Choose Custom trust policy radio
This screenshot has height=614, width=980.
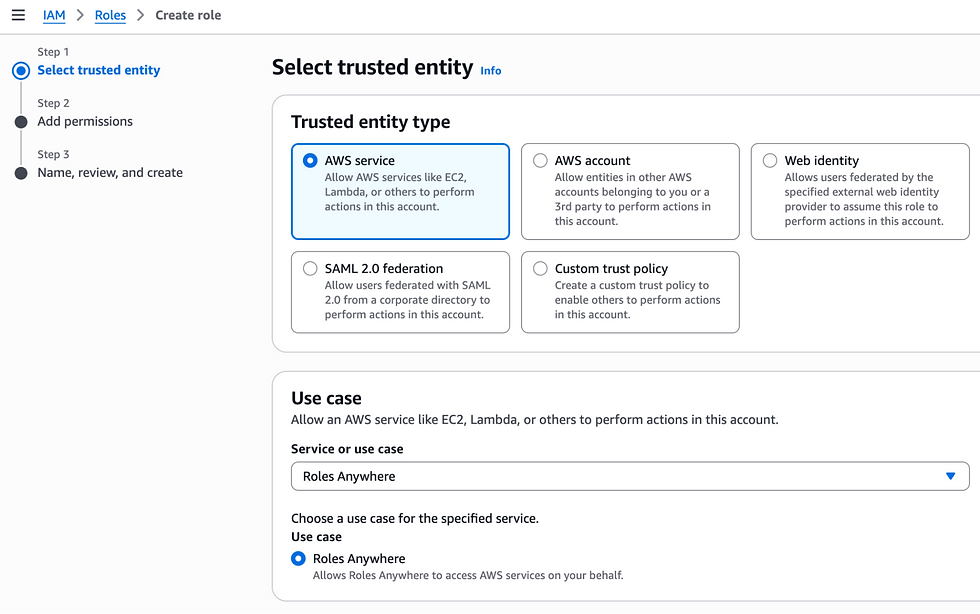click(x=540, y=268)
